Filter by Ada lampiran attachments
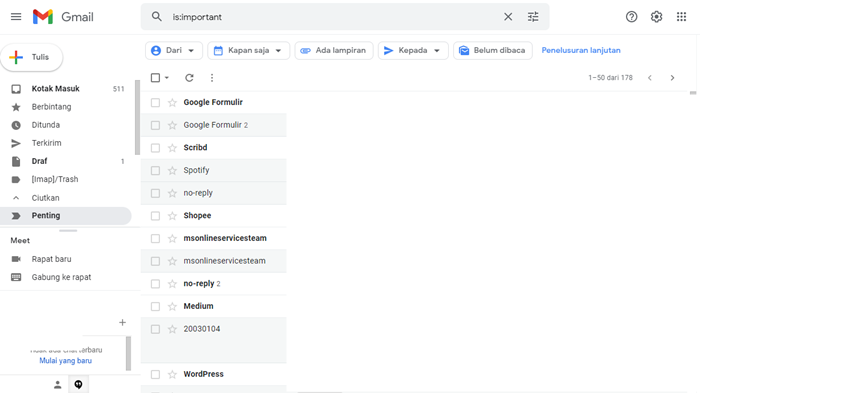The image size is (860, 393). tap(334, 50)
